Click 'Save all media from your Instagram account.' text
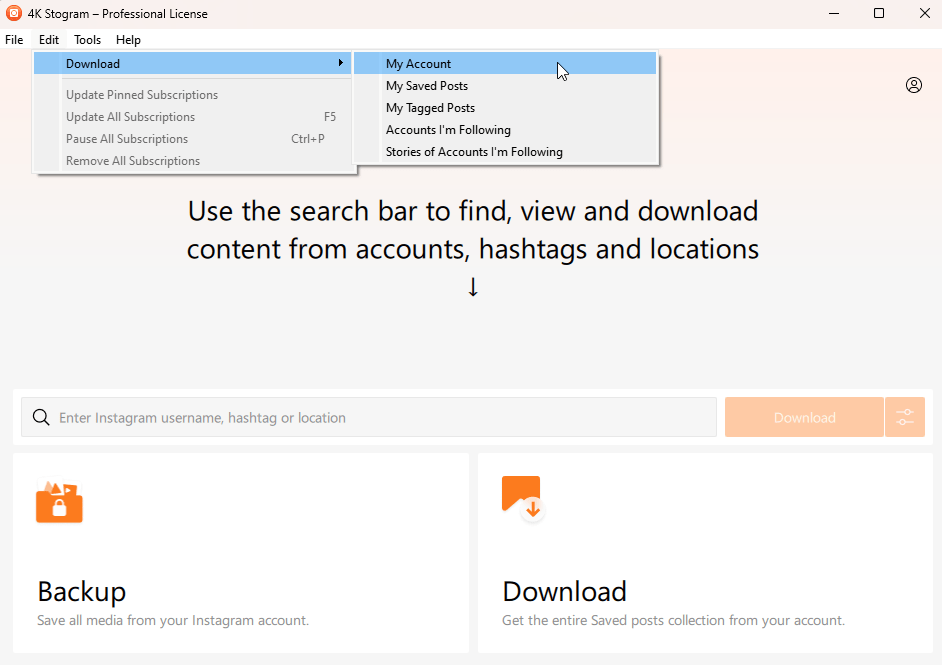The width and height of the screenshot is (942, 665). click(173, 620)
